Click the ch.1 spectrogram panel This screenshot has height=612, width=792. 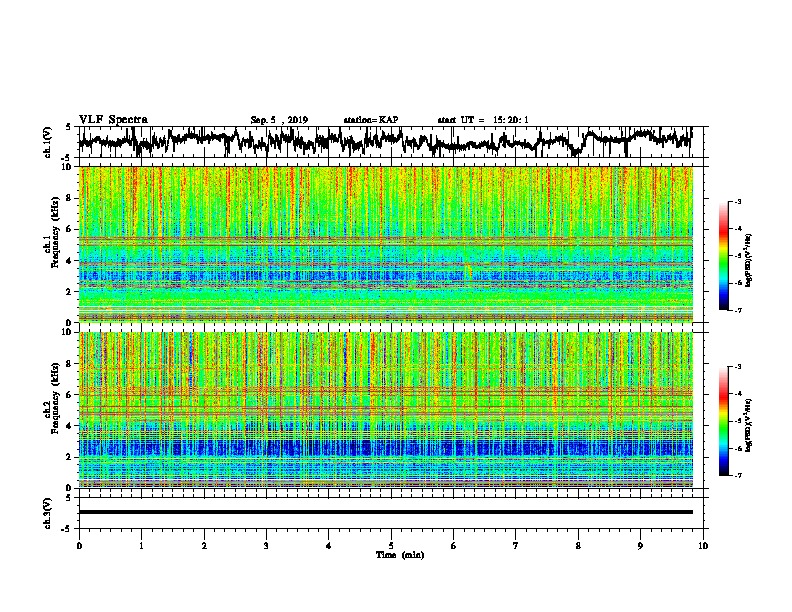tap(385, 244)
